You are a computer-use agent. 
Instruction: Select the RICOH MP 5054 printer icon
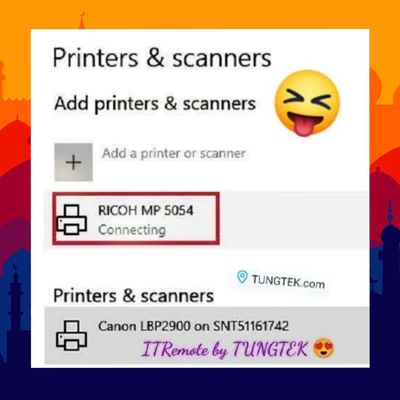[x=72, y=220]
